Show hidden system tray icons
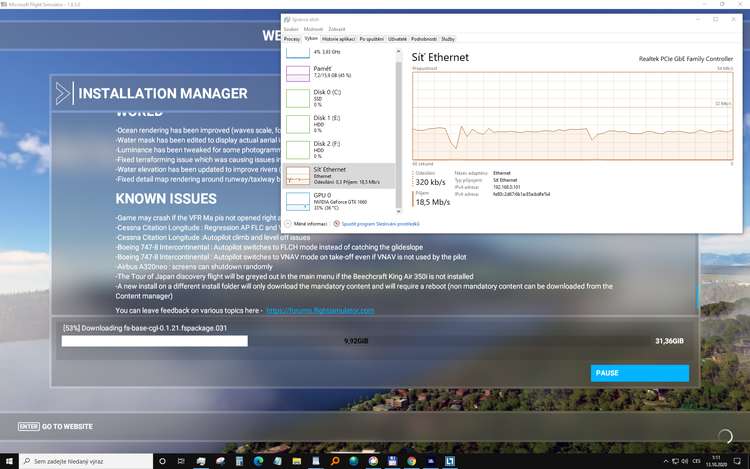The width and height of the screenshot is (750, 469). click(665, 461)
